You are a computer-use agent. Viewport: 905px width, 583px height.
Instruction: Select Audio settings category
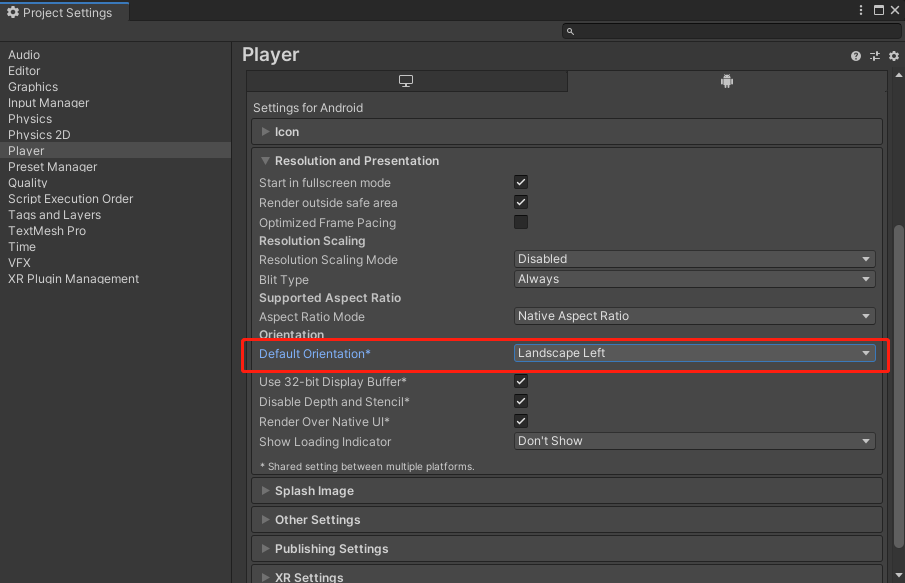[x=115, y=55]
